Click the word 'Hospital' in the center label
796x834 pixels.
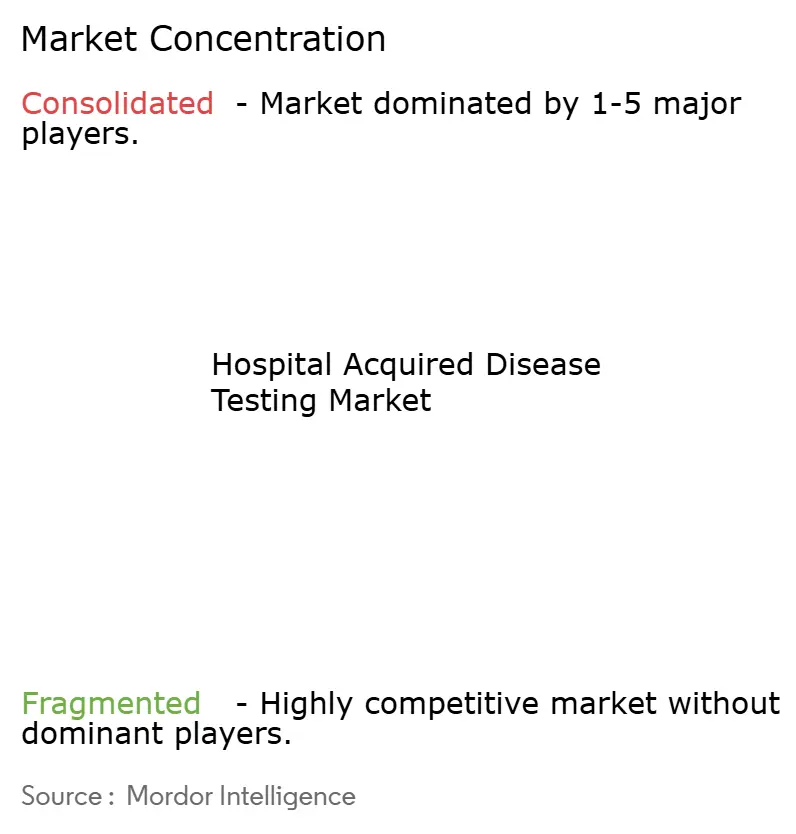(x=272, y=366)
